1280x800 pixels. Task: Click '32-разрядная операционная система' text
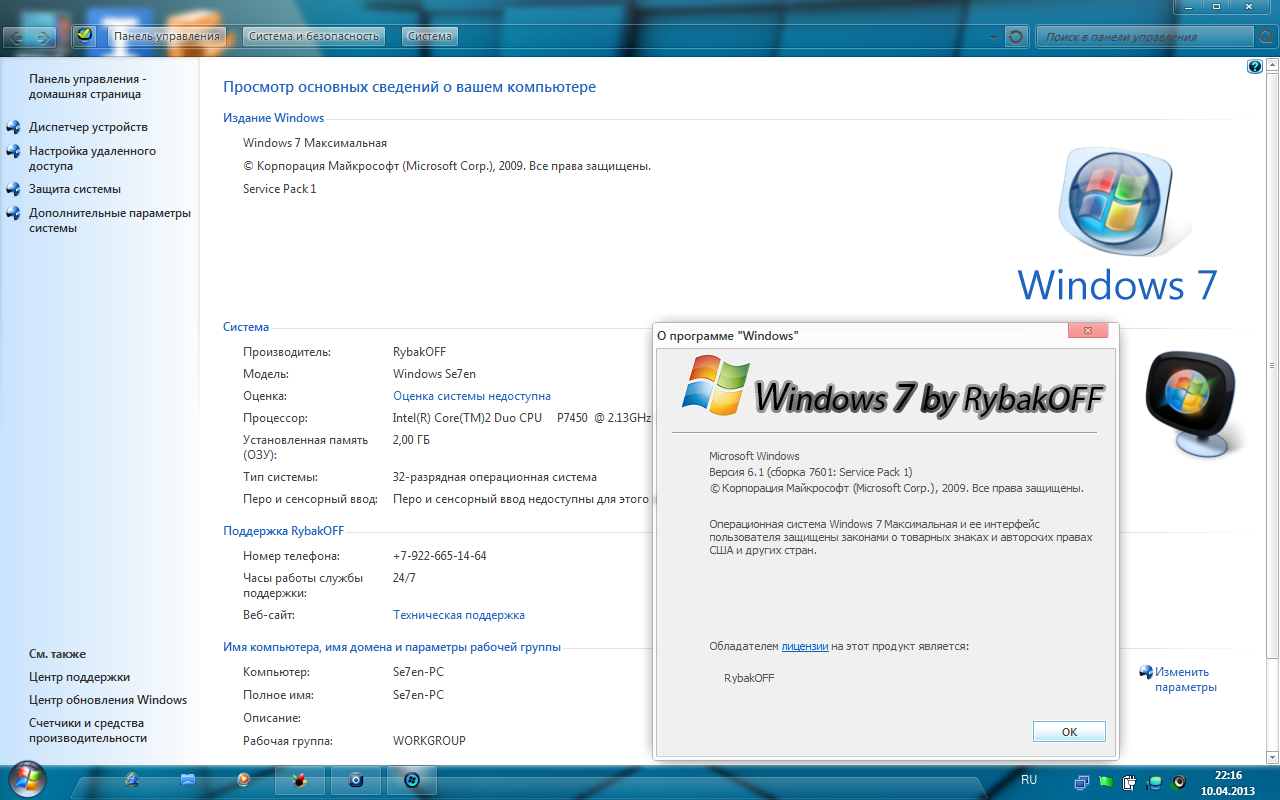point(495,477)
